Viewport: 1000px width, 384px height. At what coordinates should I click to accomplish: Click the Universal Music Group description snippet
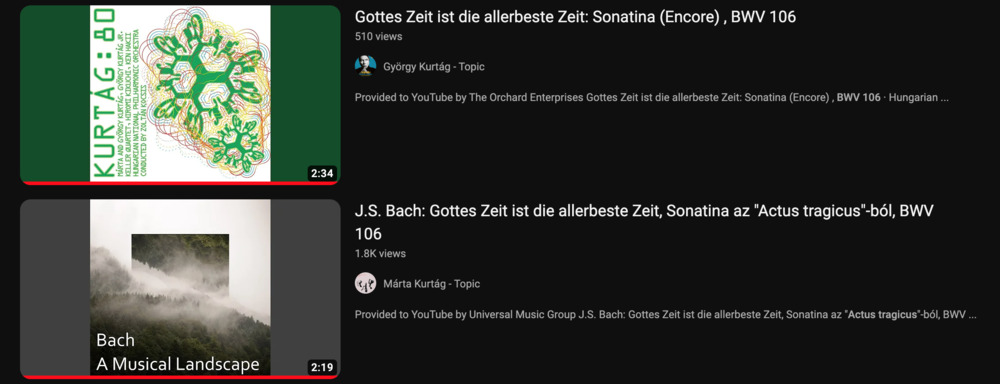pyautogui.click(x=665, y=314)
